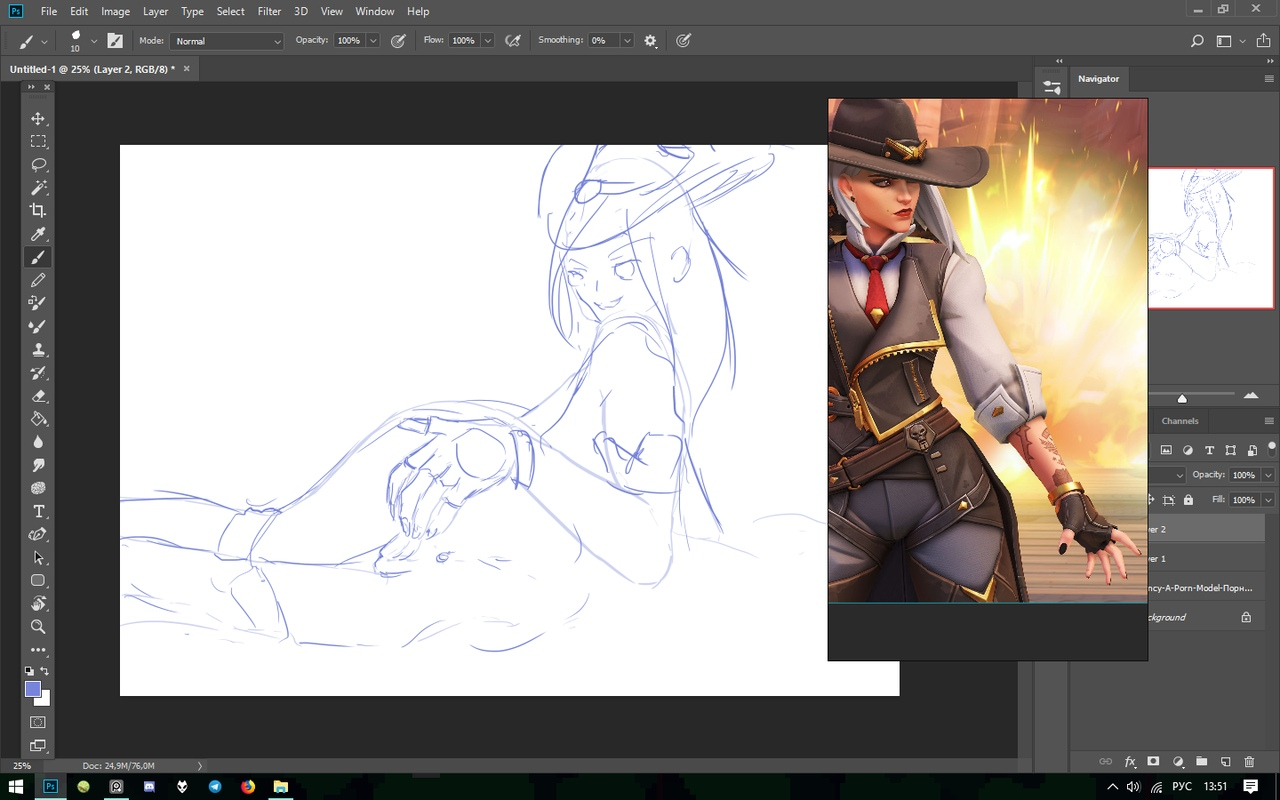Toggle Quick Mask mode
The width and height of the screenshot is (1280, 800).
pyautogui.click(x=38, y=722)
